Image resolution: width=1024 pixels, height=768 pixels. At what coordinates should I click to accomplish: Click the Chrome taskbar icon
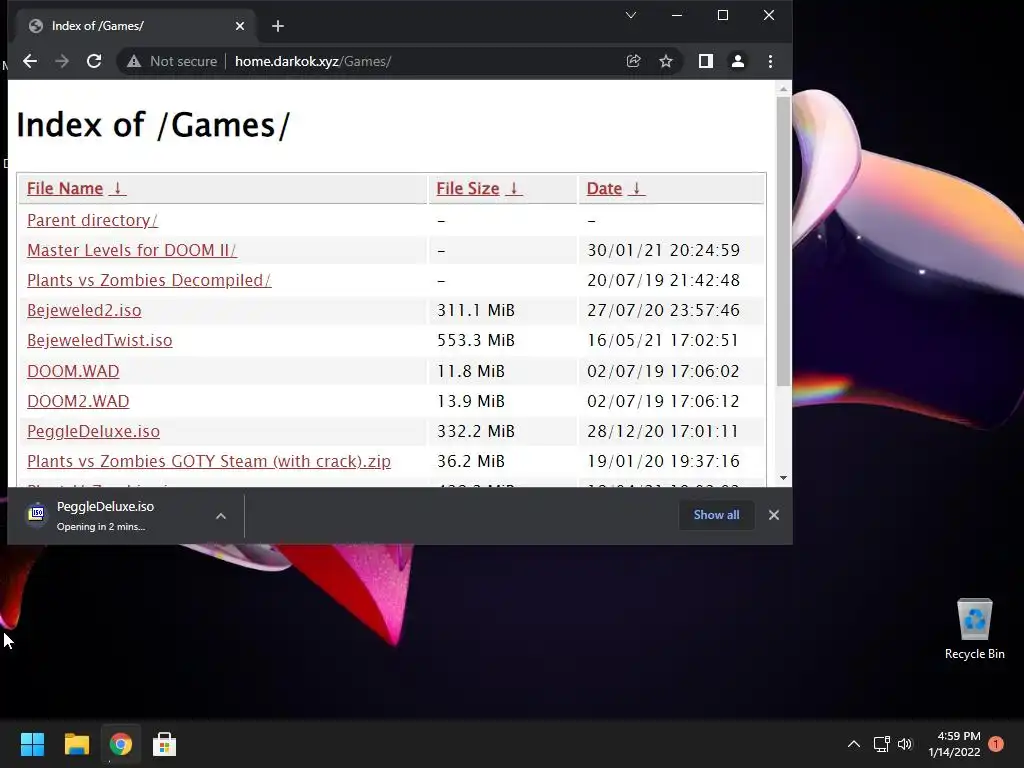120,744
